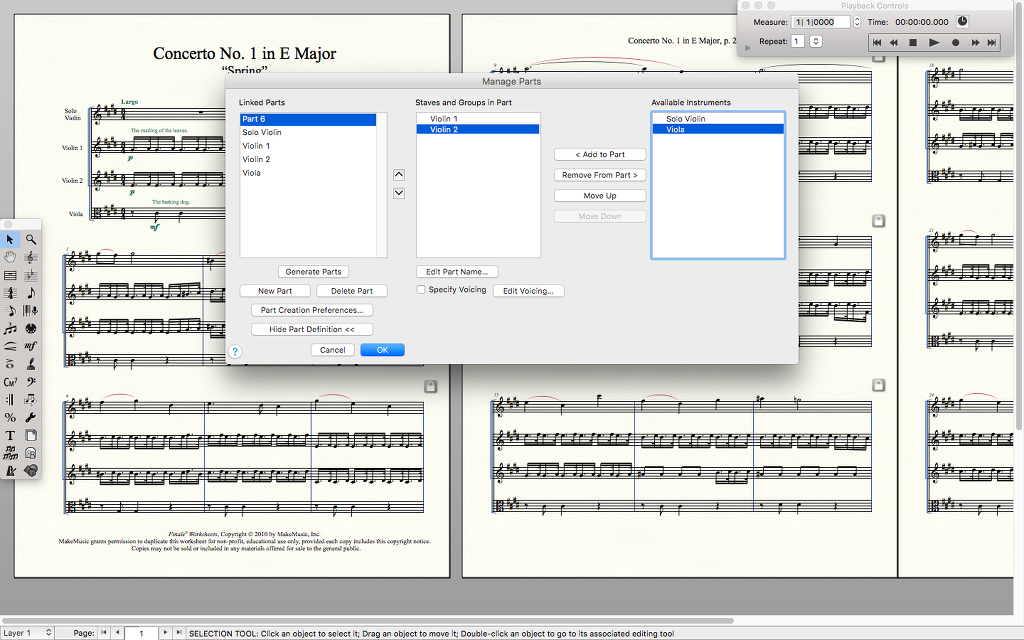Click the Remove From Part button

tap(600, 175)
